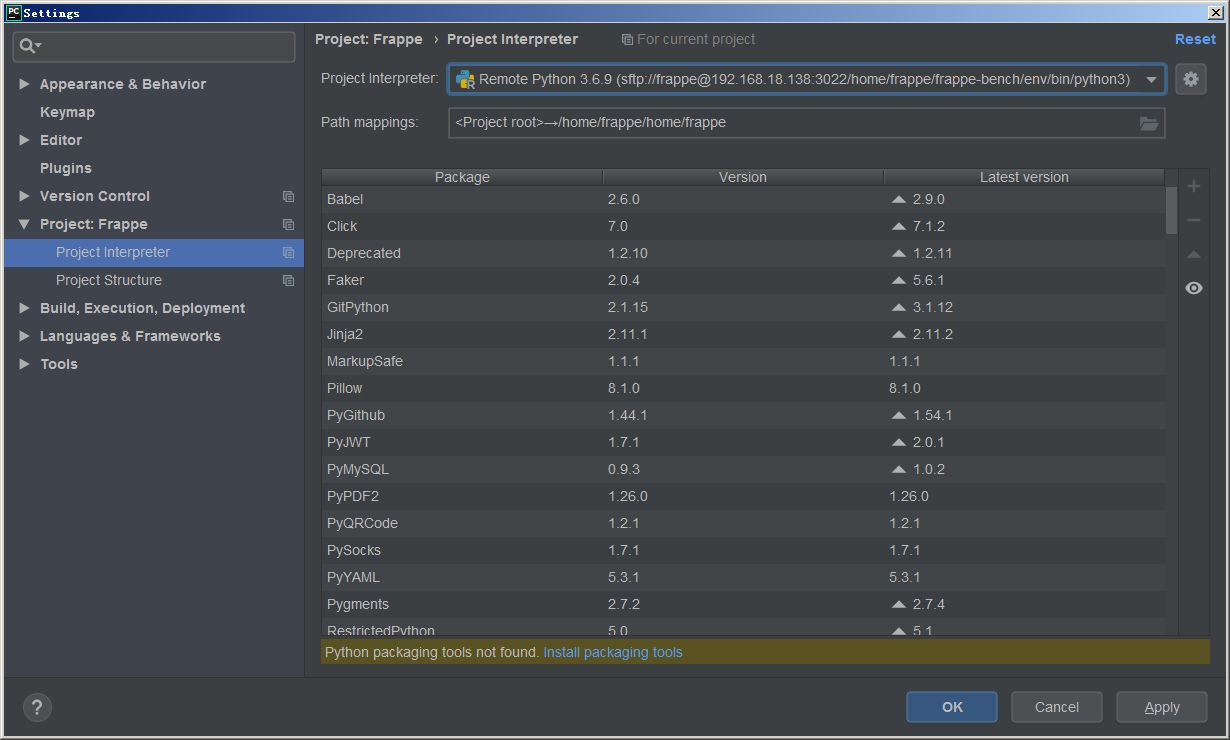Select the PyQRCode package row
The image size is (1230, 740).
743,523
